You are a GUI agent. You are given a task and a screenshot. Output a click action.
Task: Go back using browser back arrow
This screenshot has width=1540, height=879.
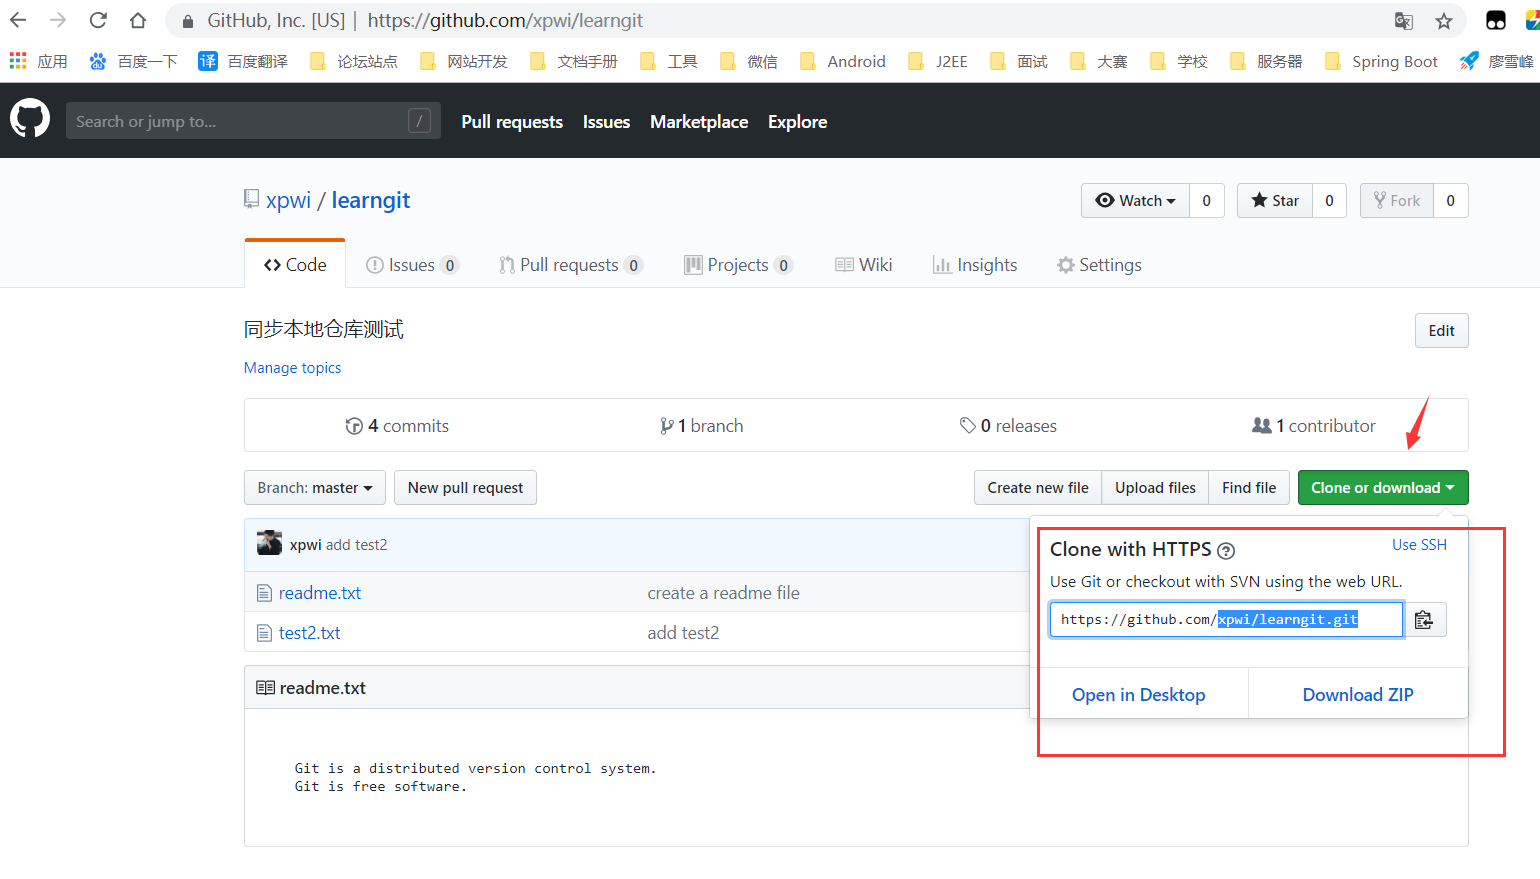(18, 20)
